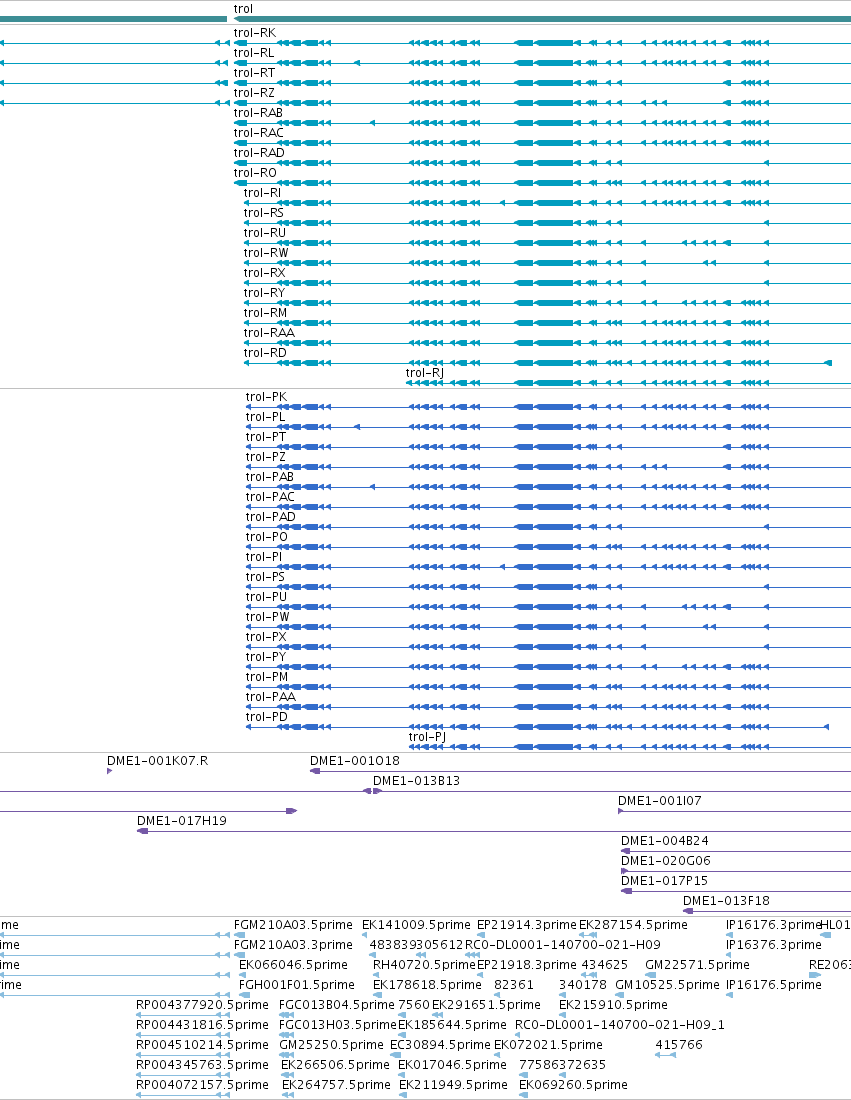Select the trol gene label at the top

point(243,9)
